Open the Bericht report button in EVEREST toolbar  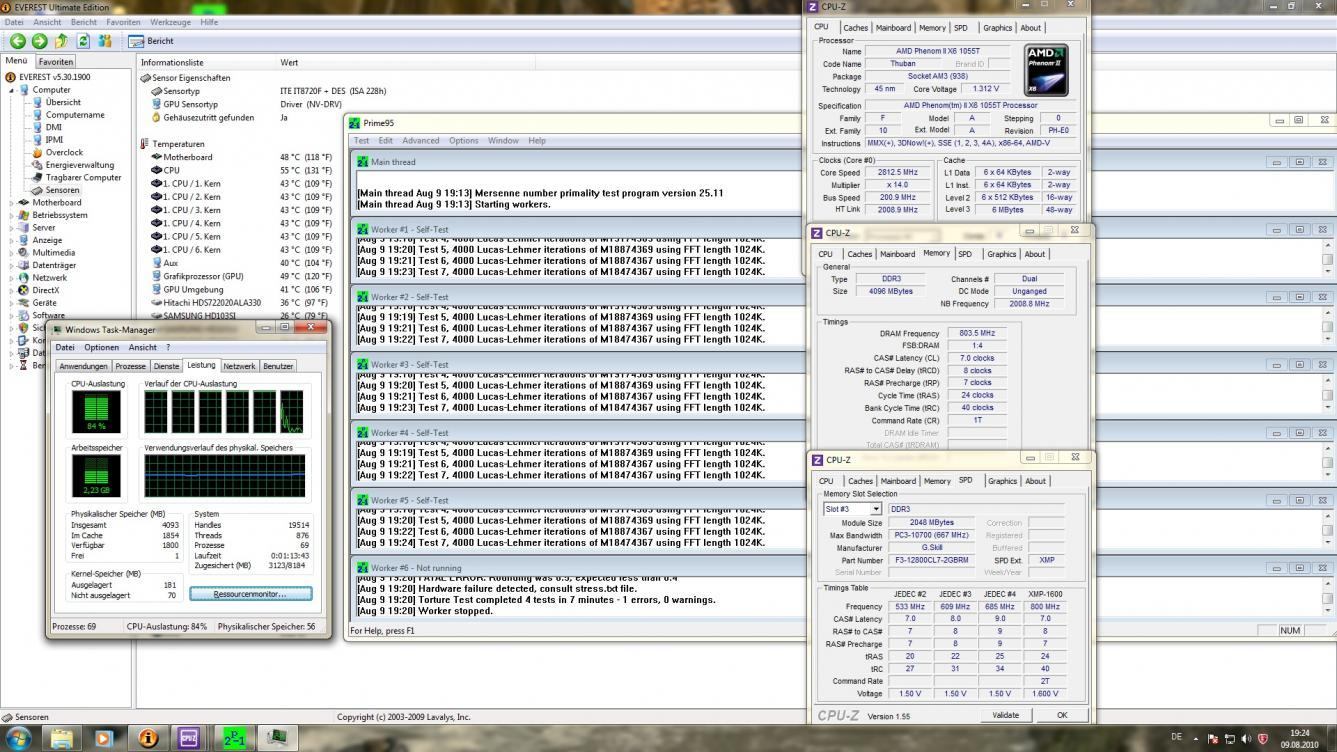151,41
